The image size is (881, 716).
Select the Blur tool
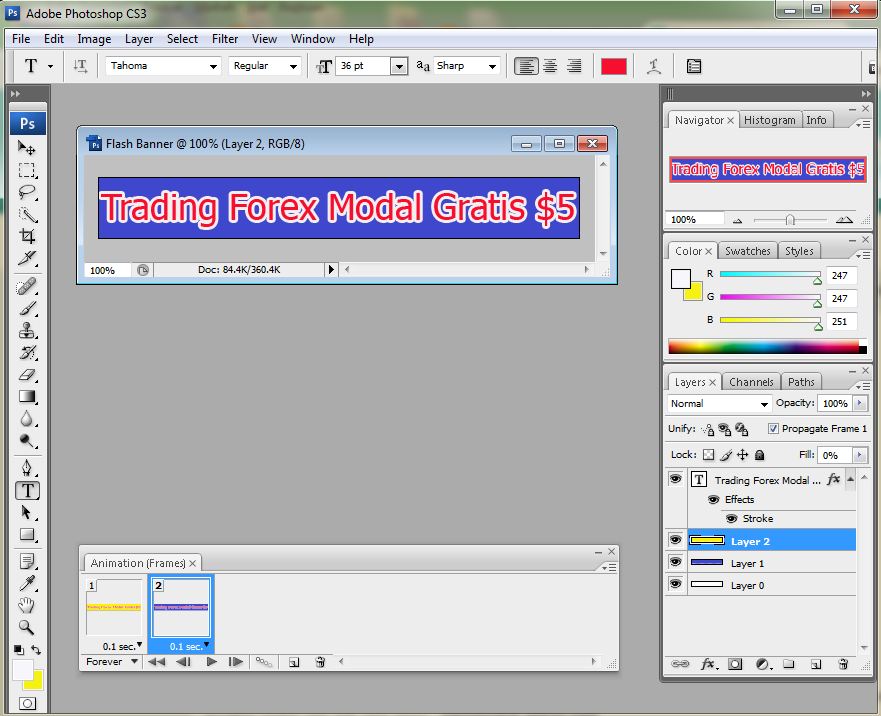point(26,419)
